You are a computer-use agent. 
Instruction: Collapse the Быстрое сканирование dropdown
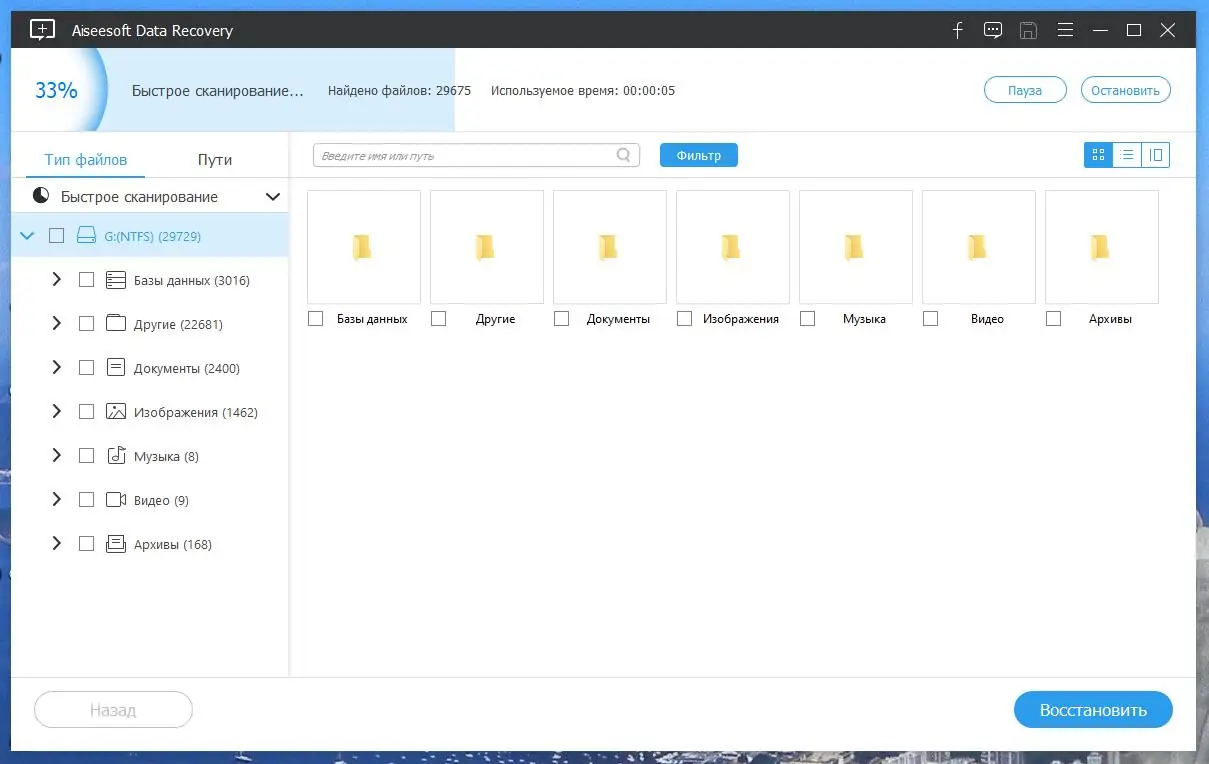[x=273, y=197]
